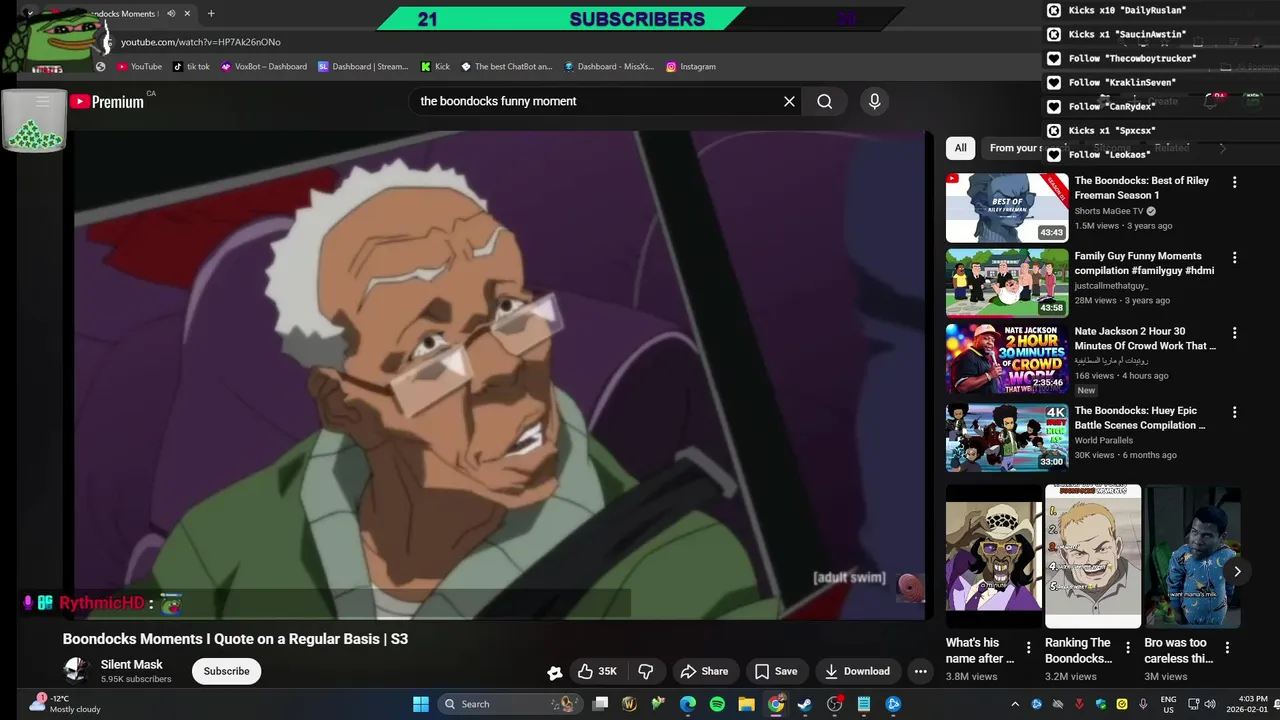Select the All filter chip
Screen dimensions: 1280x720
point(960,148)
